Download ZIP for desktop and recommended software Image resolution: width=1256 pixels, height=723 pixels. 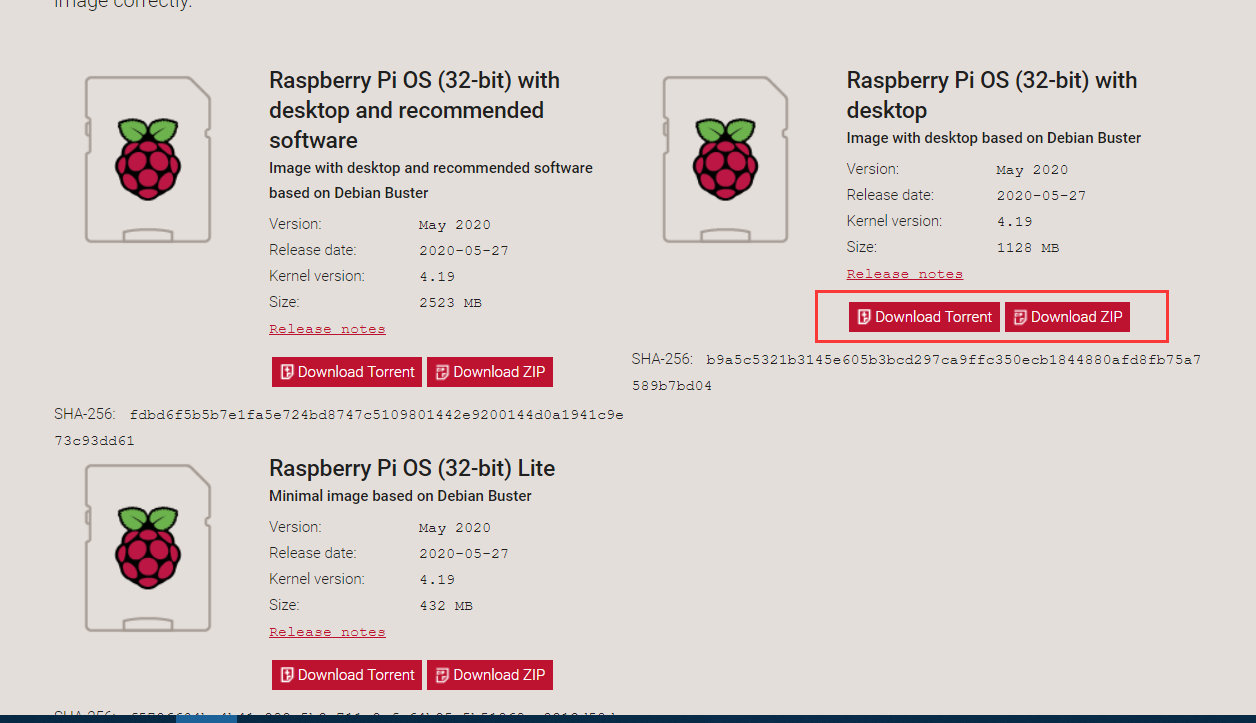click(490, 372)
